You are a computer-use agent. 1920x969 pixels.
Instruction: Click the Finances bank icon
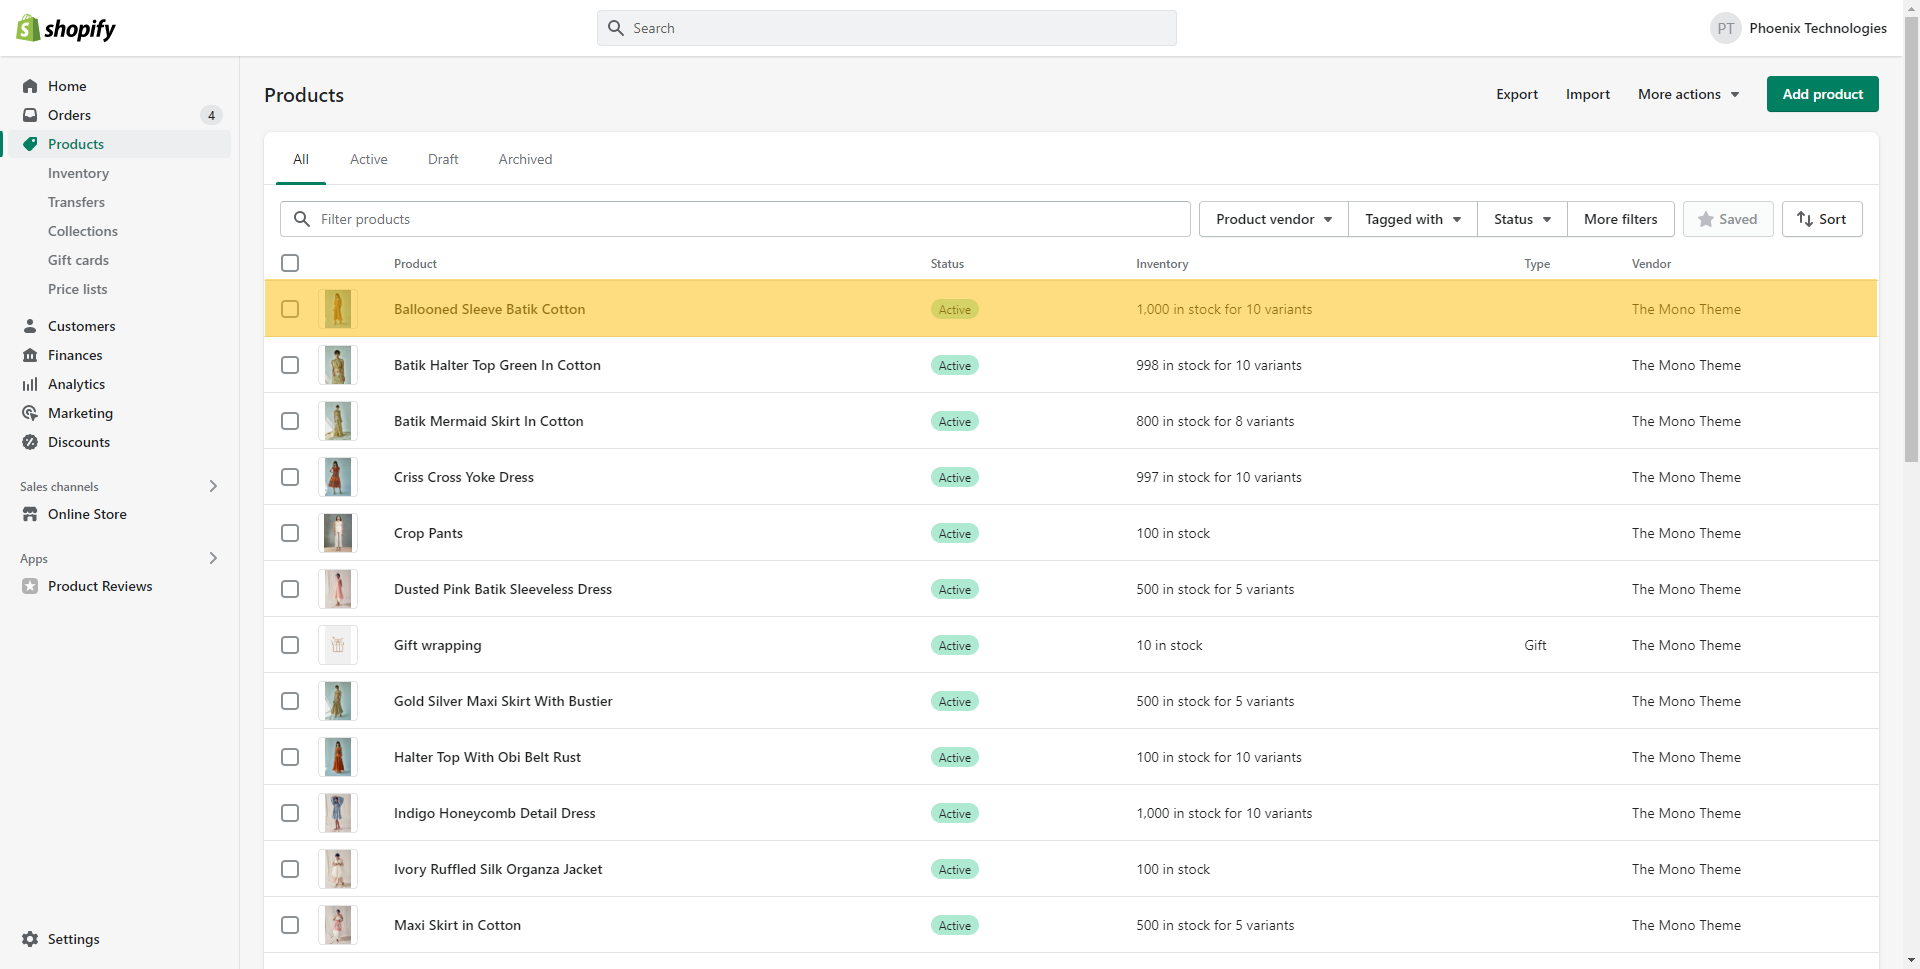[30, 355]
